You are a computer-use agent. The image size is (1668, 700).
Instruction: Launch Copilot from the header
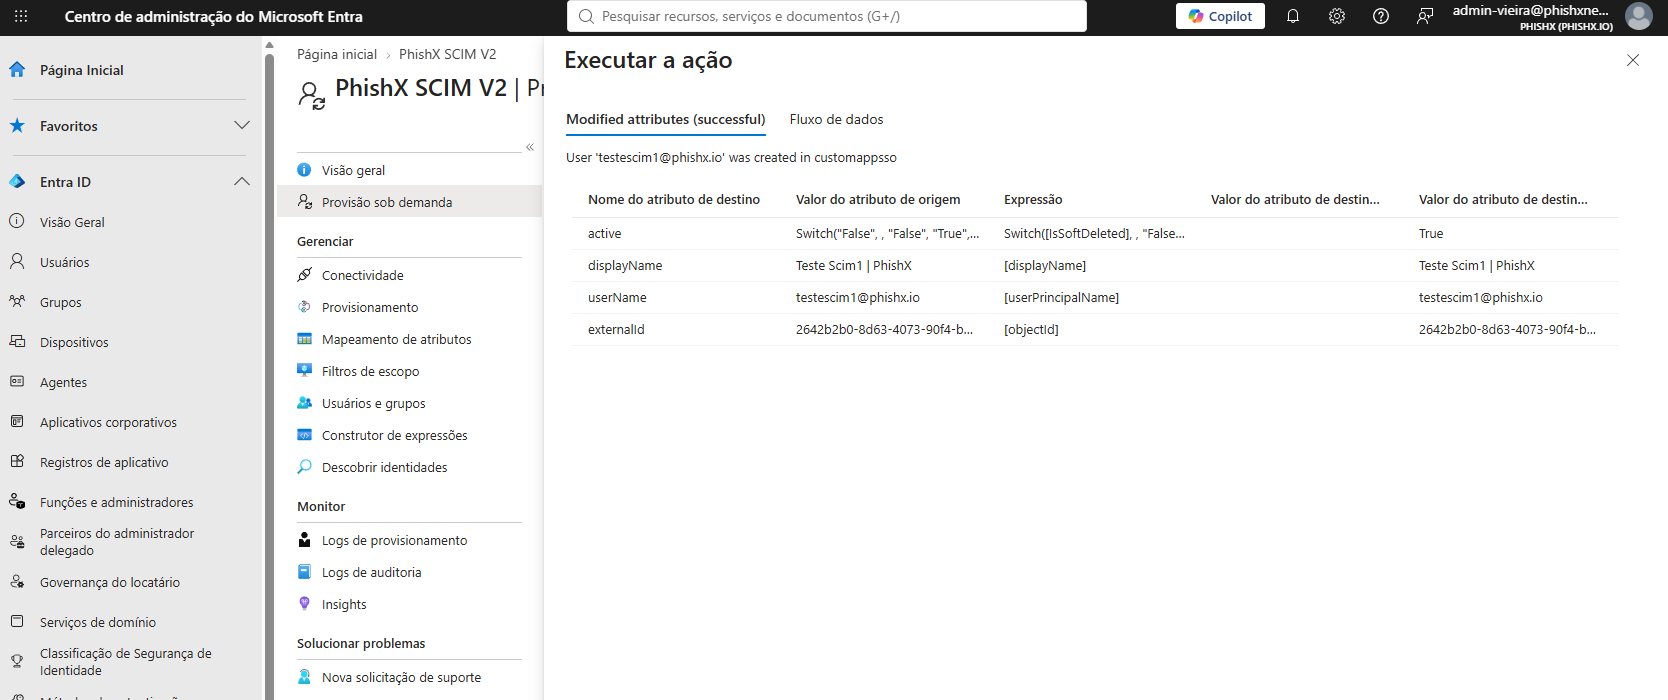pyautogui.click(x=1220, y=16)
